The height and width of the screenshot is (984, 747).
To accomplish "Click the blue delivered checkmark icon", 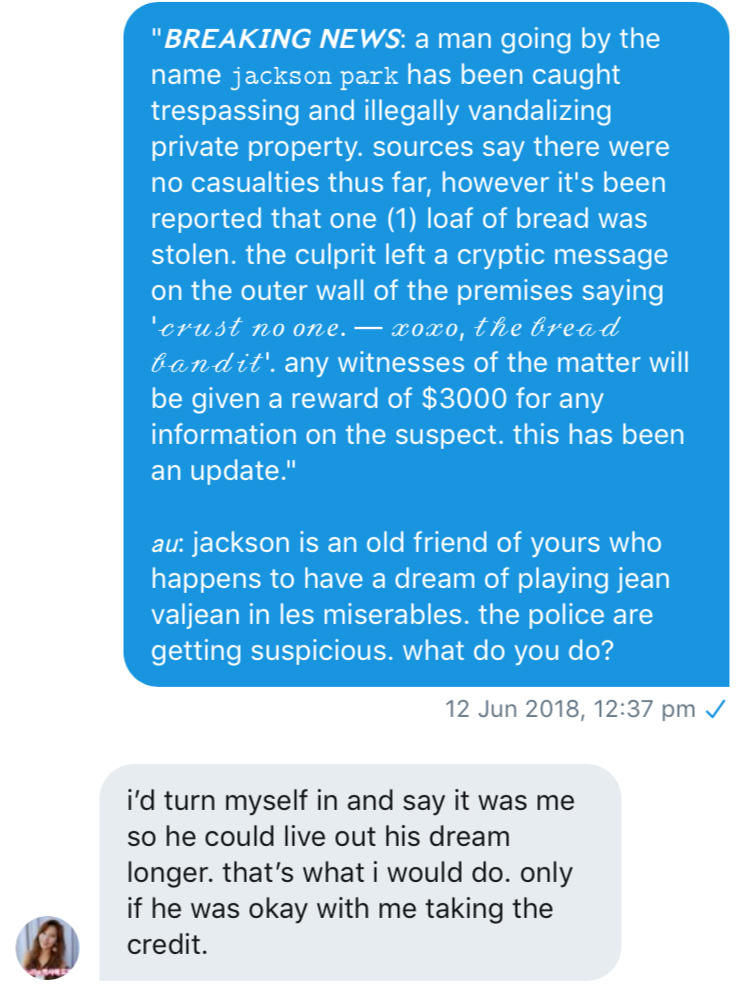I will [x=715, y=710].
